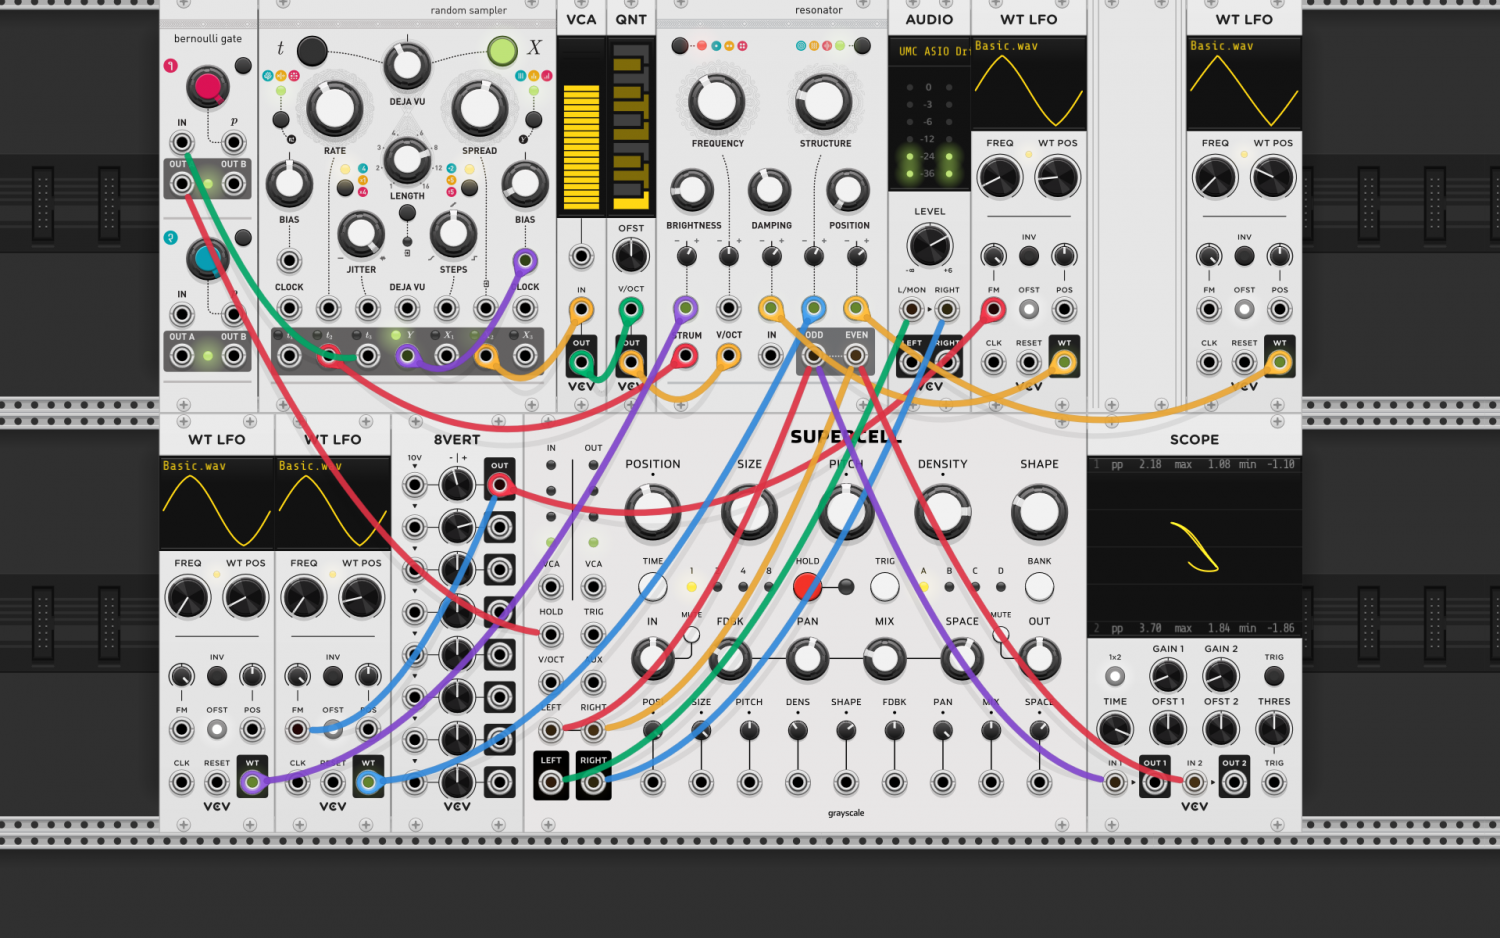This screenshot has height=938, width=1500.
Task: Click FM jack on WT LFO beside AUDIO
Action: click(993, 310)
